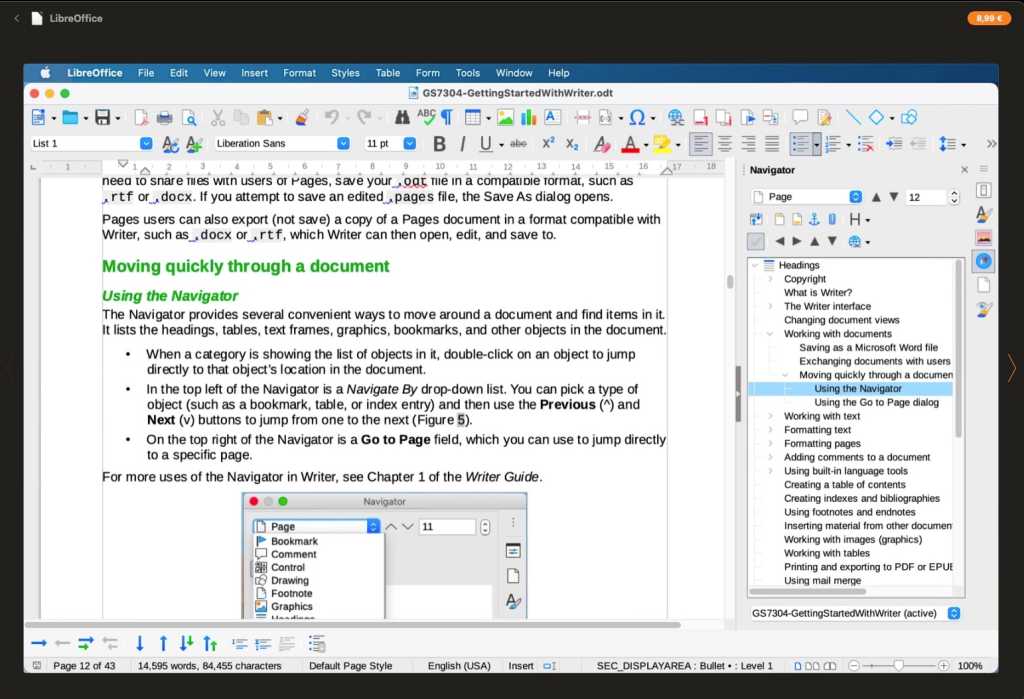
Task: Click the anchor icon in Navigator
Action: click(x=814, y=219)
